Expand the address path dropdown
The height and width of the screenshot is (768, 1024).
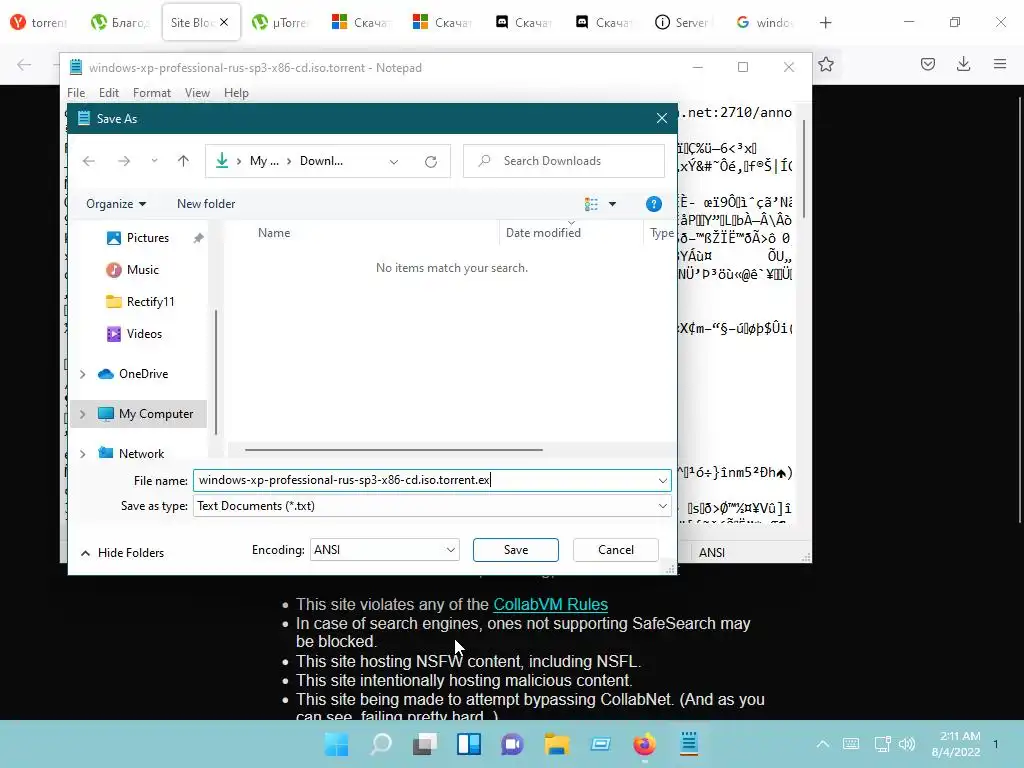[394, 161]
